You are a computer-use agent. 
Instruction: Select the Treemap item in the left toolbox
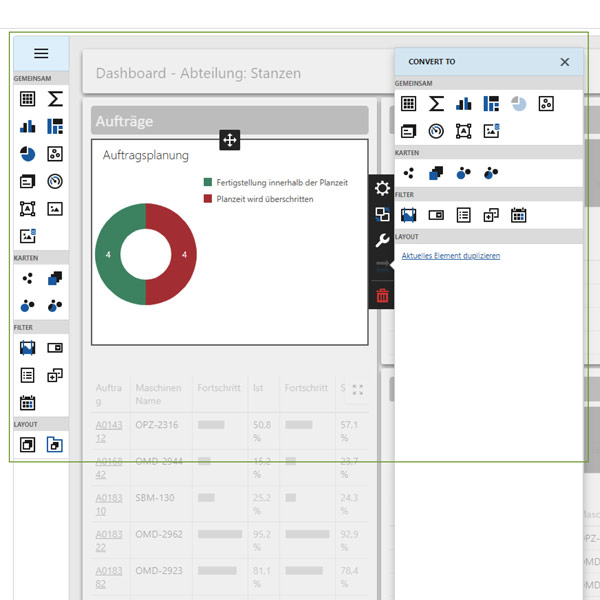tap(55, 126)
